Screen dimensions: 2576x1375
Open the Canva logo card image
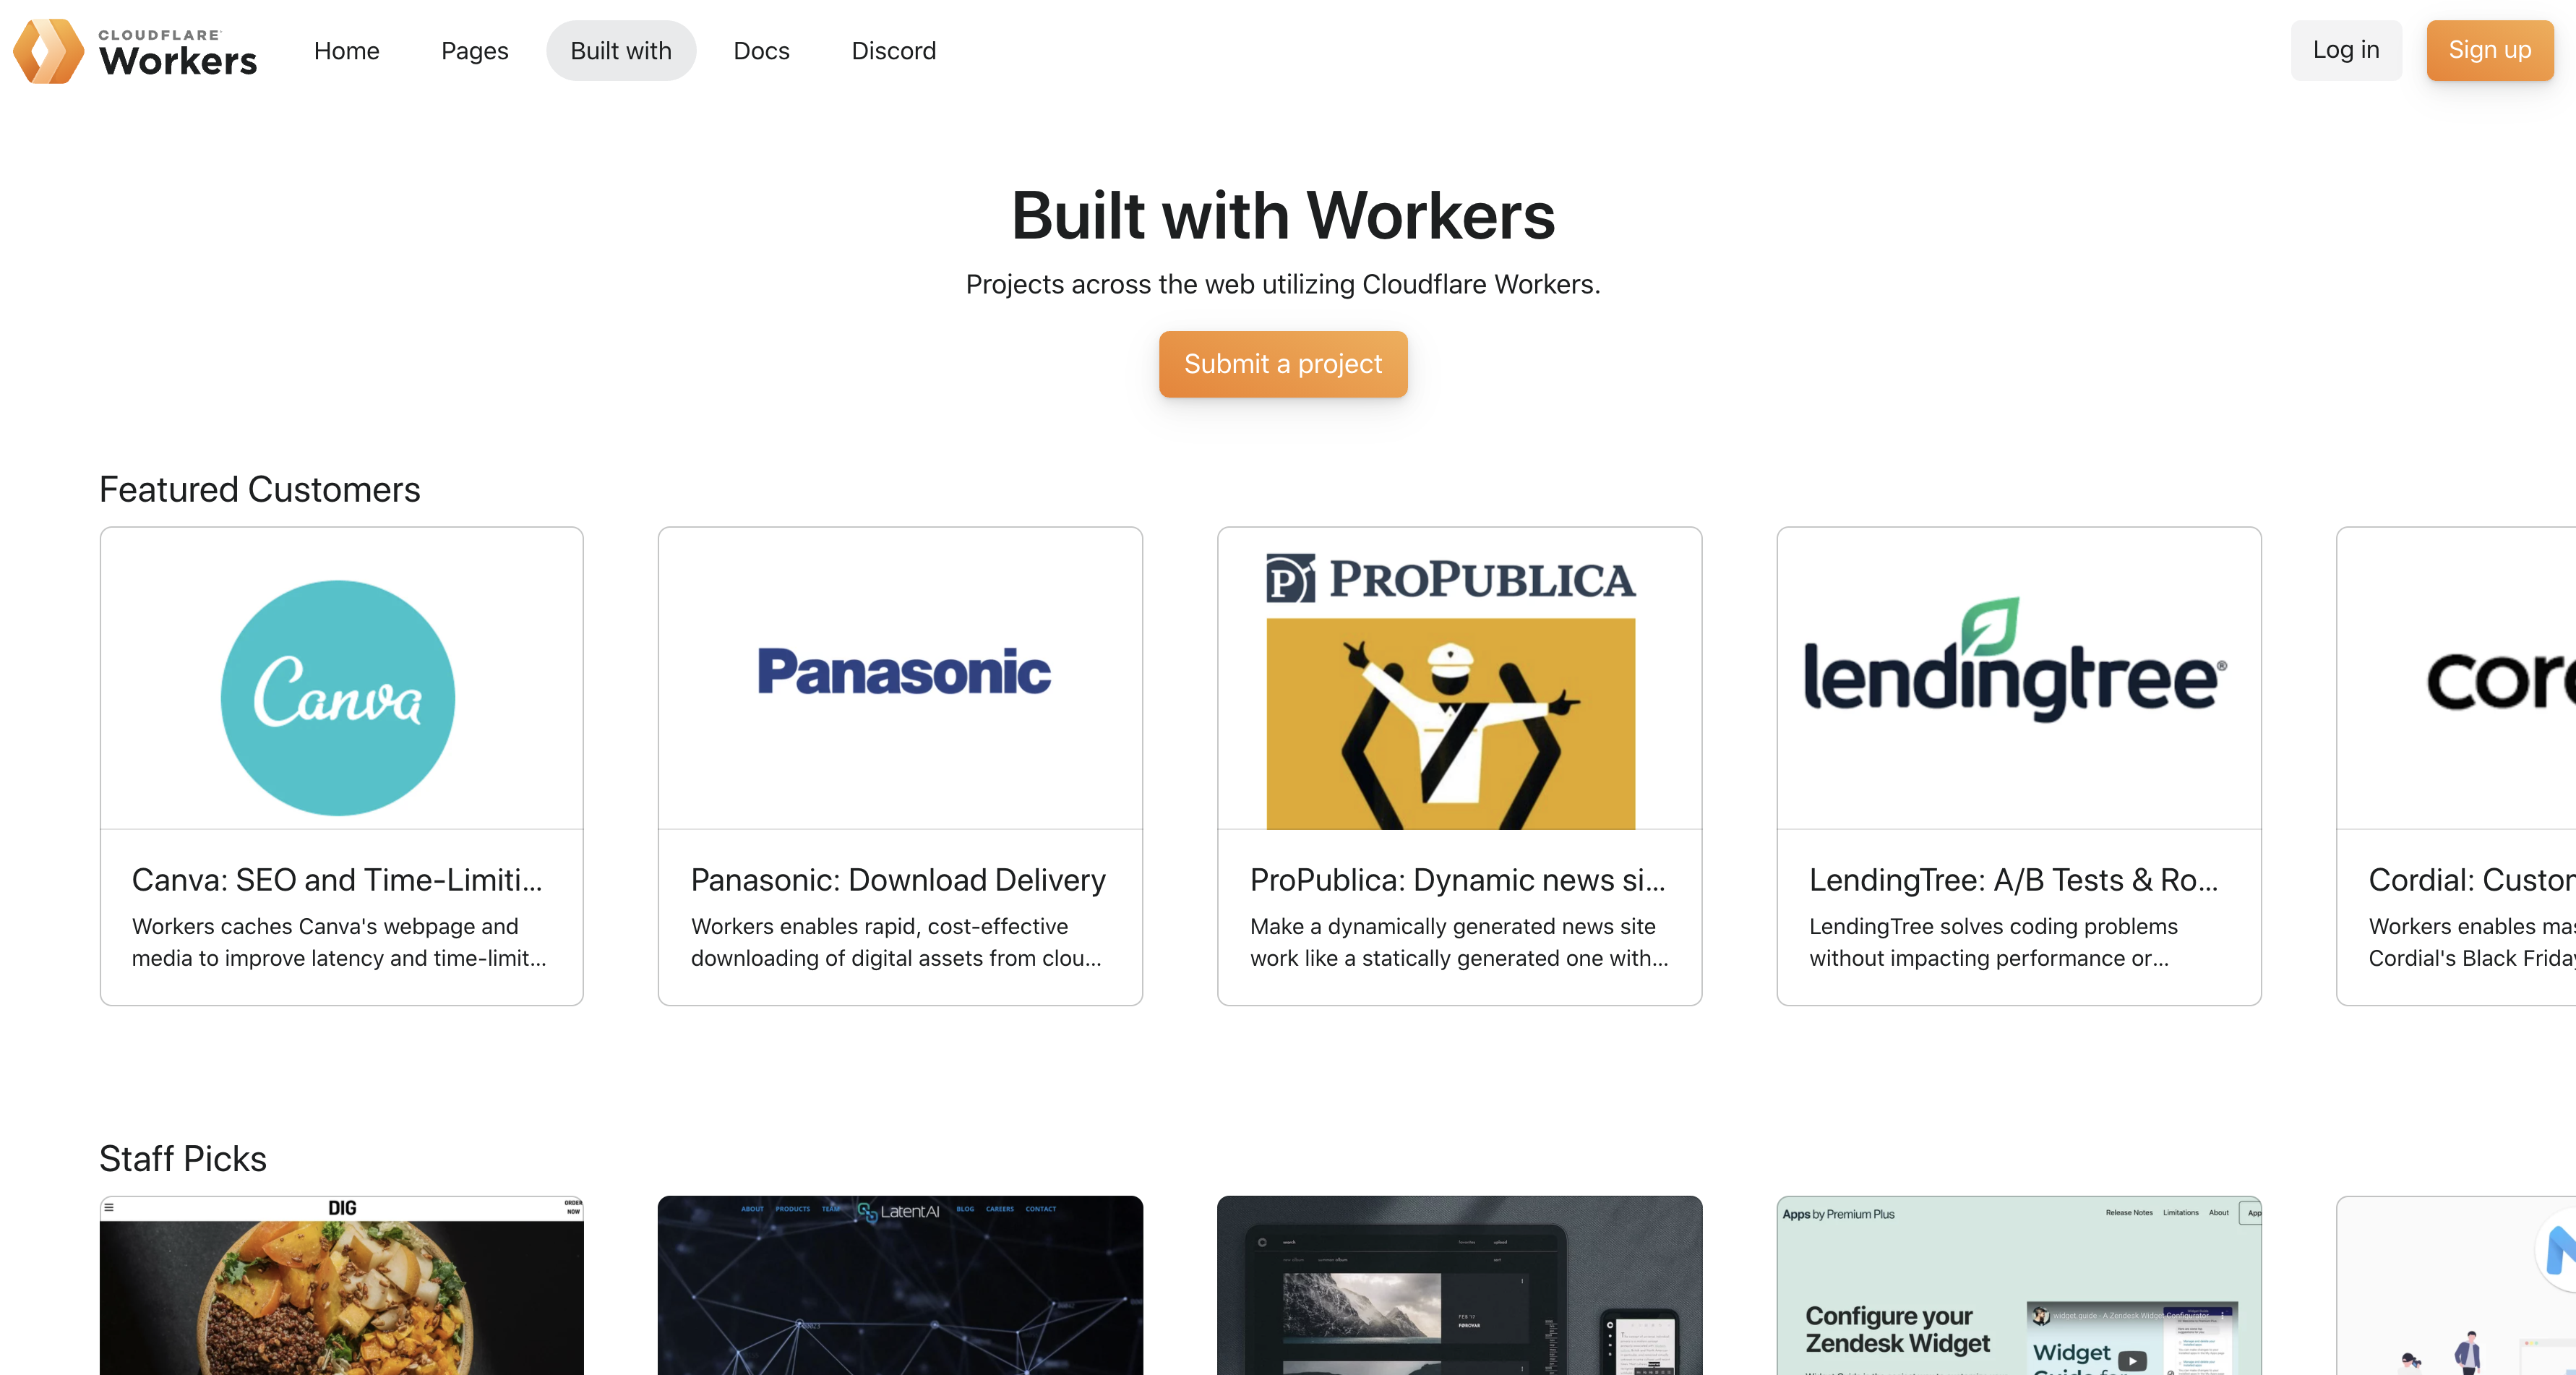tap(341, 679)
